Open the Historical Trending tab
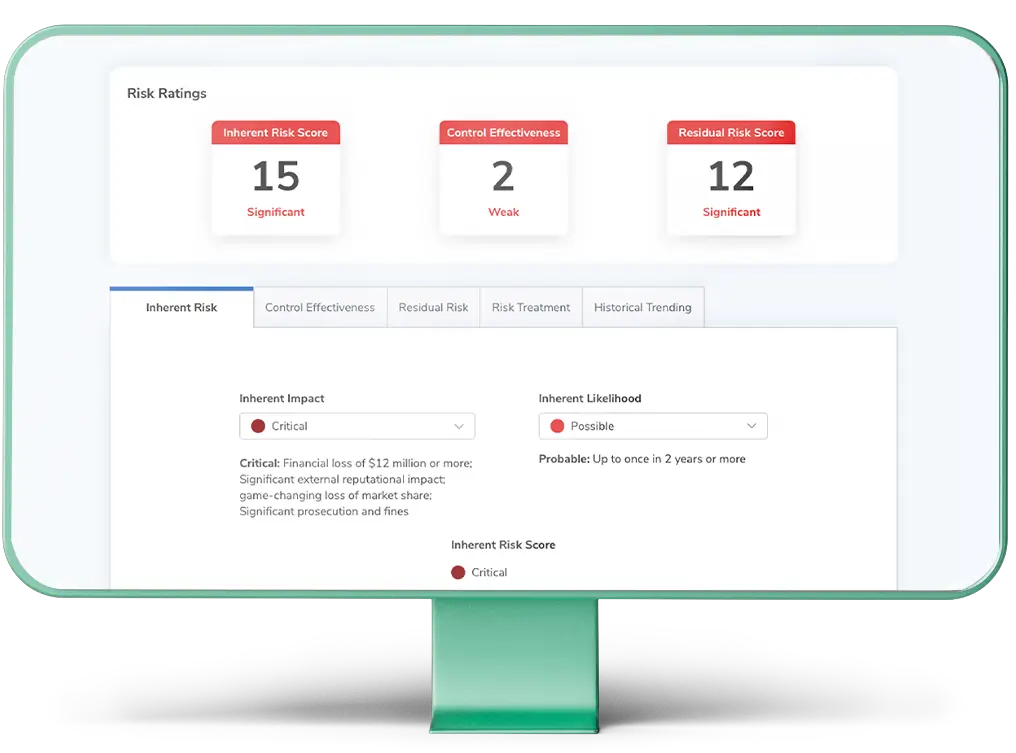The width and height of the screenshot is (1016, 753). 643,307
